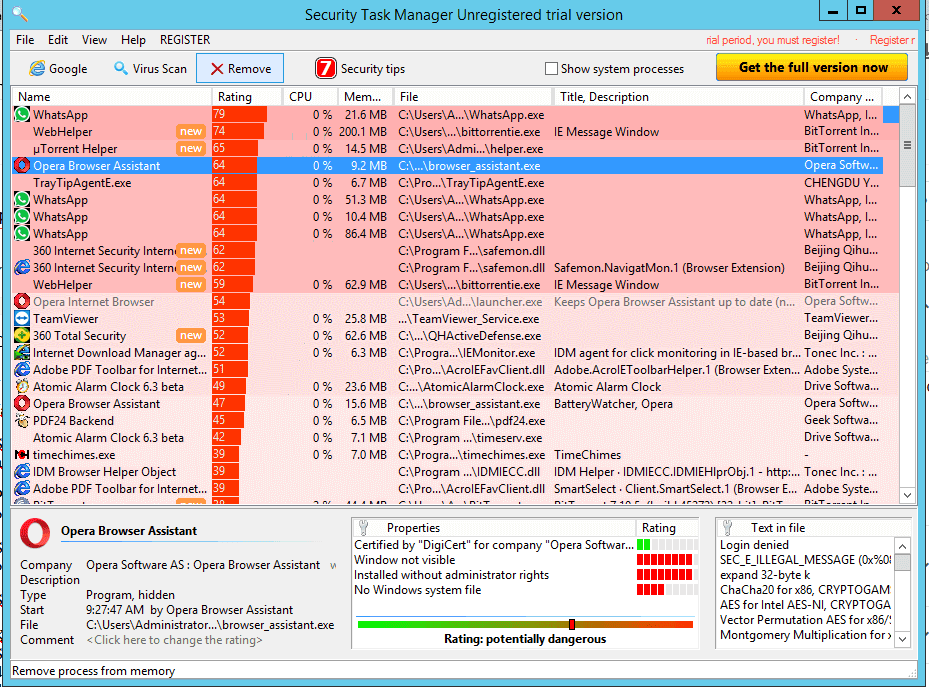Select the TrayTipAgentE.exe row
Viewport: 929px width, 687px height.
coord(447,183)
